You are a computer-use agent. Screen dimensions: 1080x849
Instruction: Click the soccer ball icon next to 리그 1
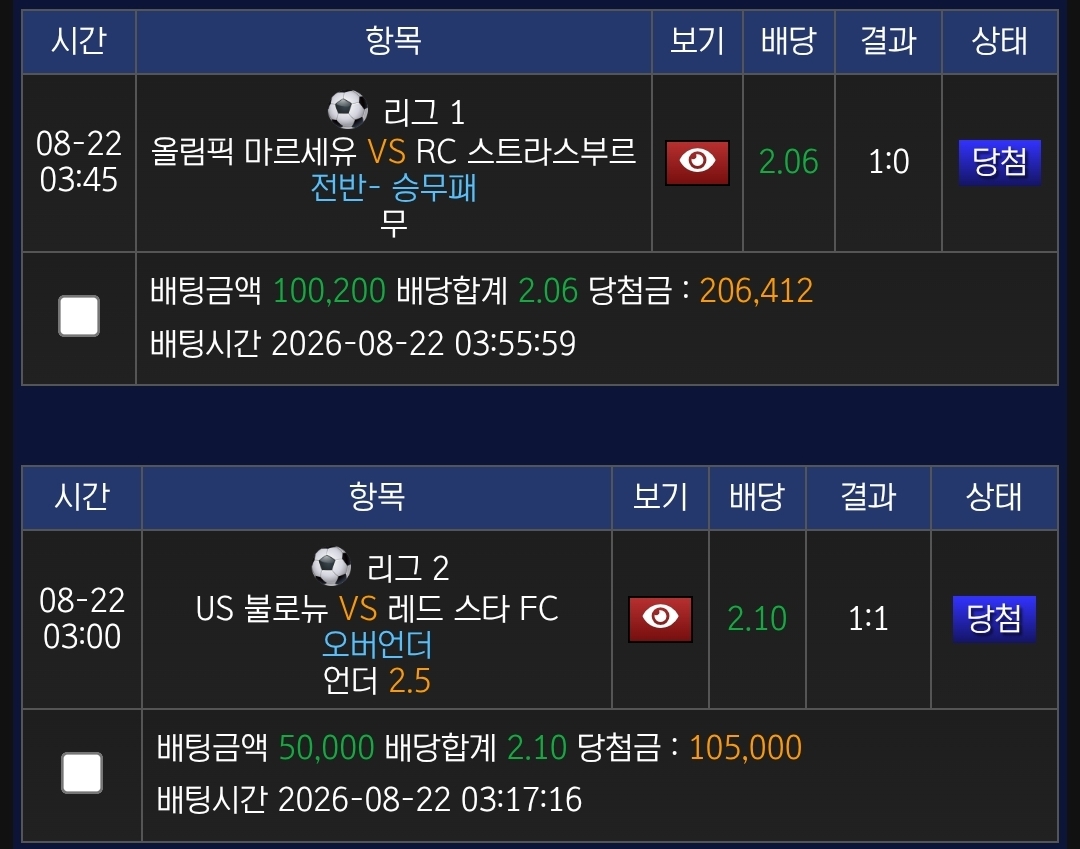(348, 110)
